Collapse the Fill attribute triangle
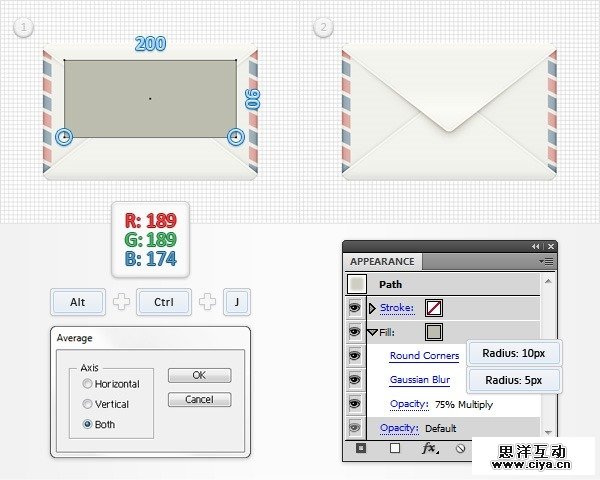 [373, 332]
